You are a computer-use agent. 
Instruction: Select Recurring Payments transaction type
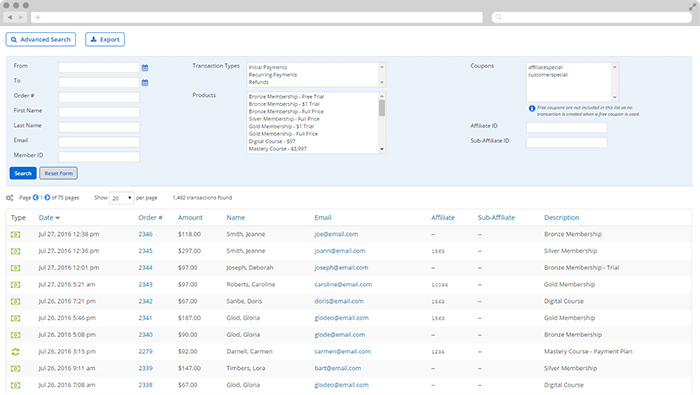point(273,75)
